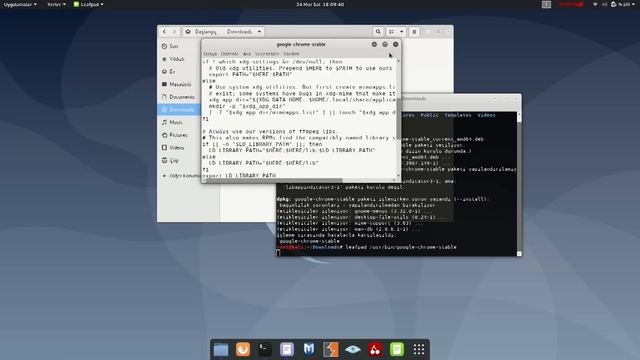Open the Yerler menu in top bar
Image resolution: width=640 pixels, height=360 pixels.
click(56, 4)
